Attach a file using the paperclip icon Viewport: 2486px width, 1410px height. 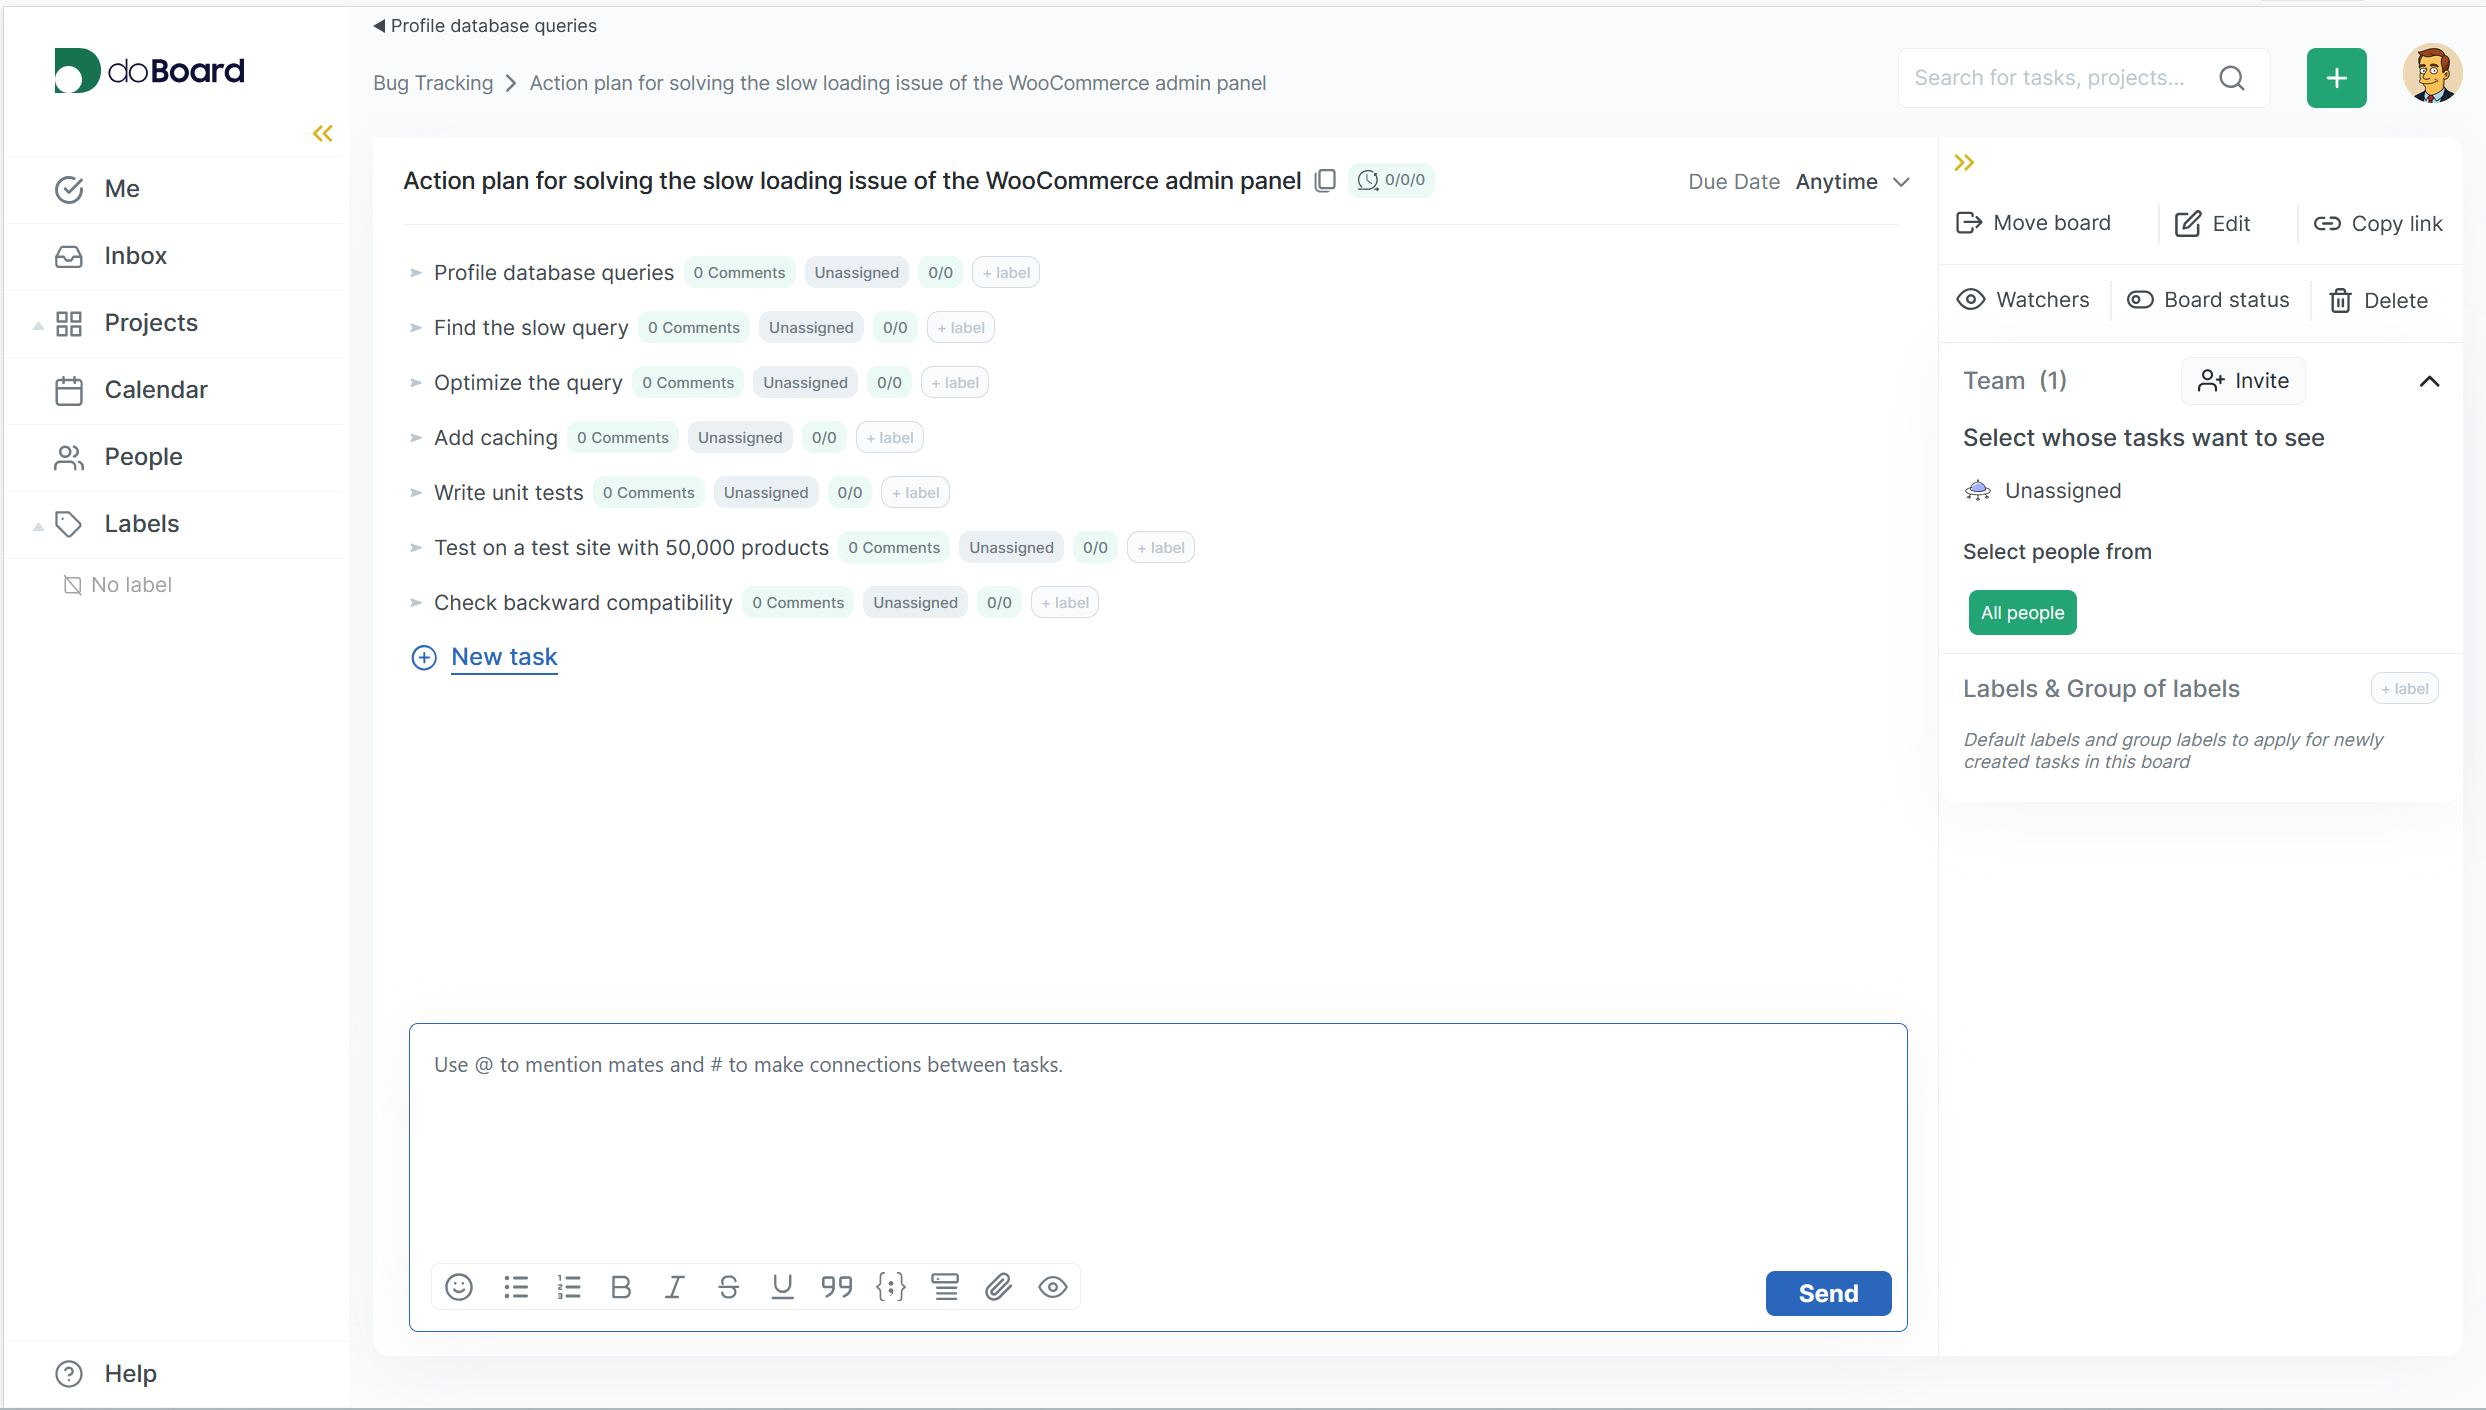click(999, 1287)
